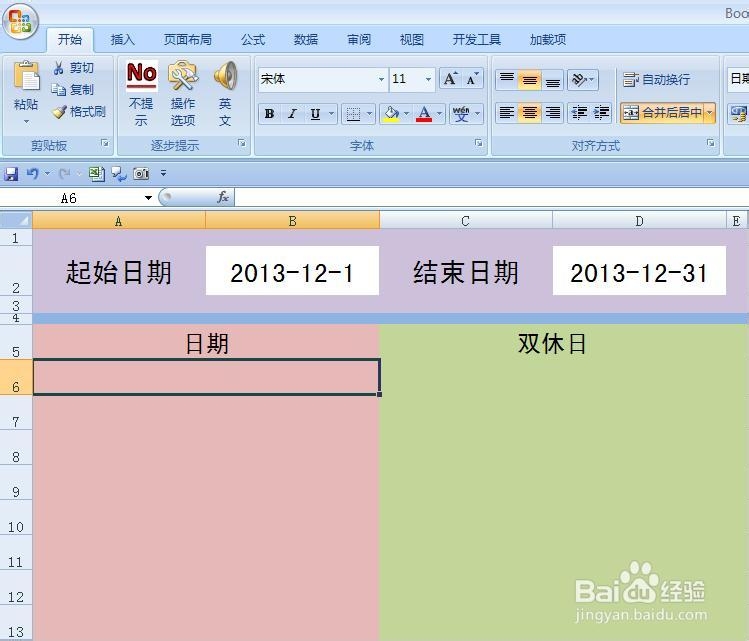This screenshot has height=641, width=749.
Task: Toggle align text right
Action: point(552,113)
